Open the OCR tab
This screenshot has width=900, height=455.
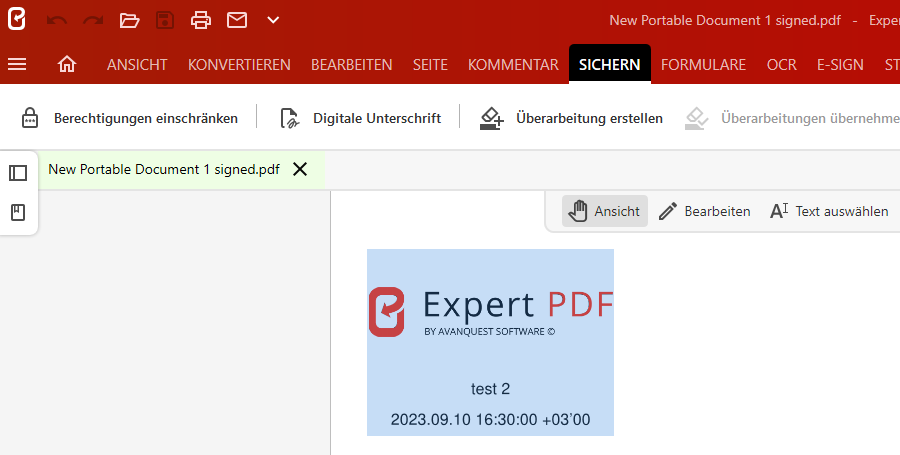(782, 64)
